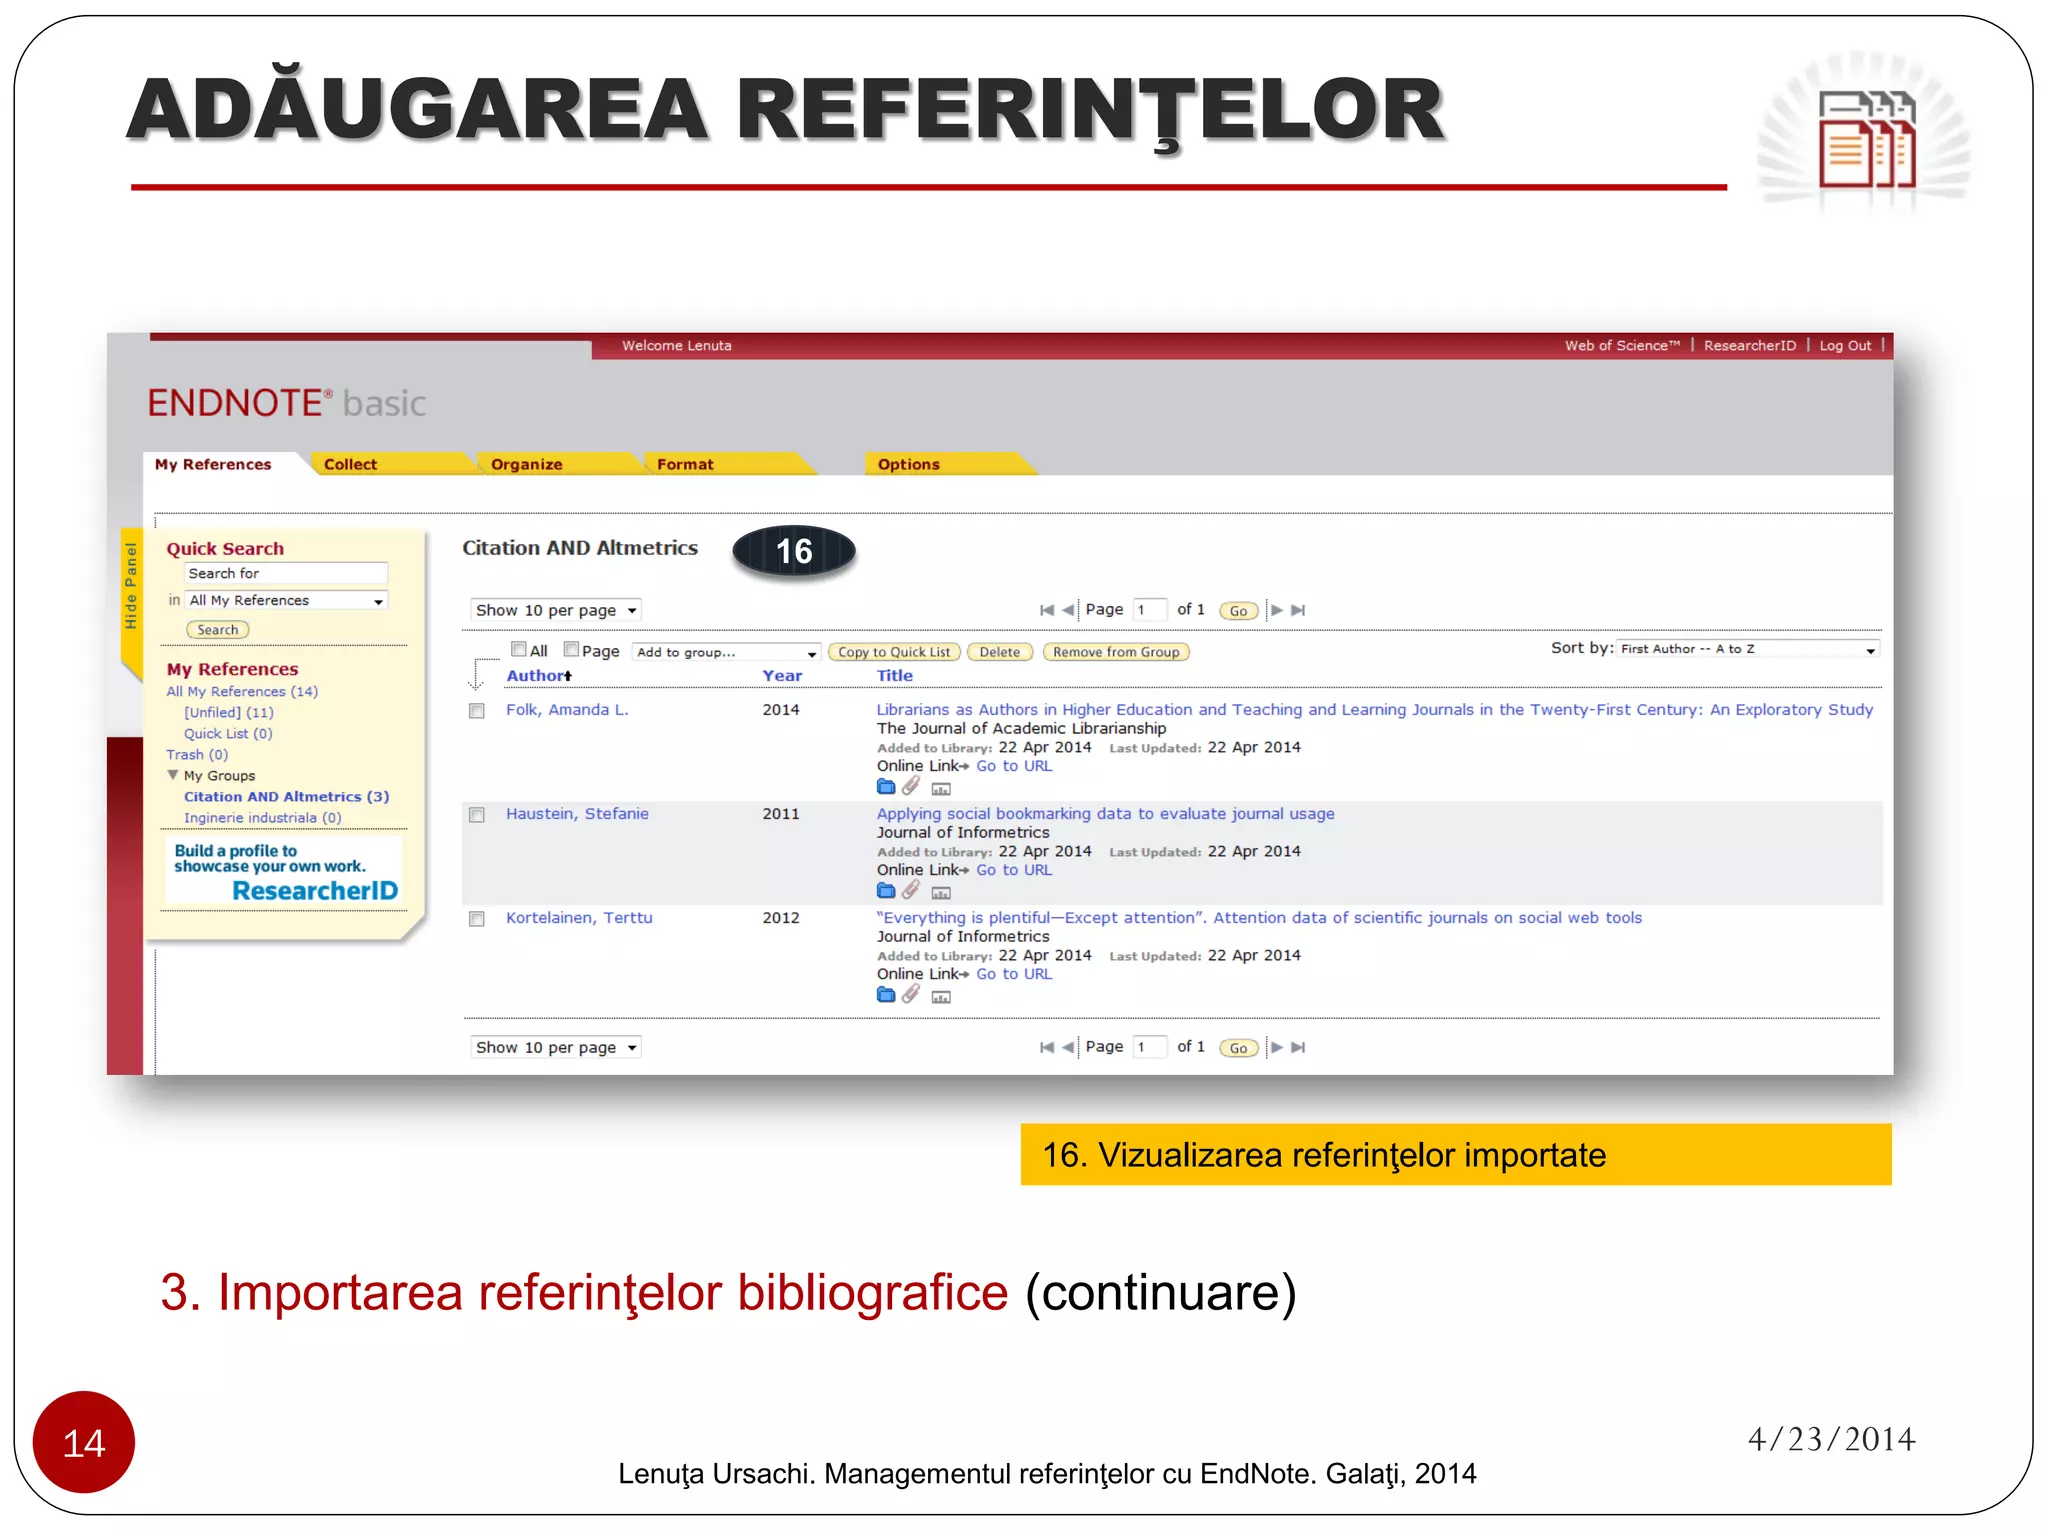Open Quick List (0) in sidebar
The image size is (2048, 1536).
pos(228,733)
